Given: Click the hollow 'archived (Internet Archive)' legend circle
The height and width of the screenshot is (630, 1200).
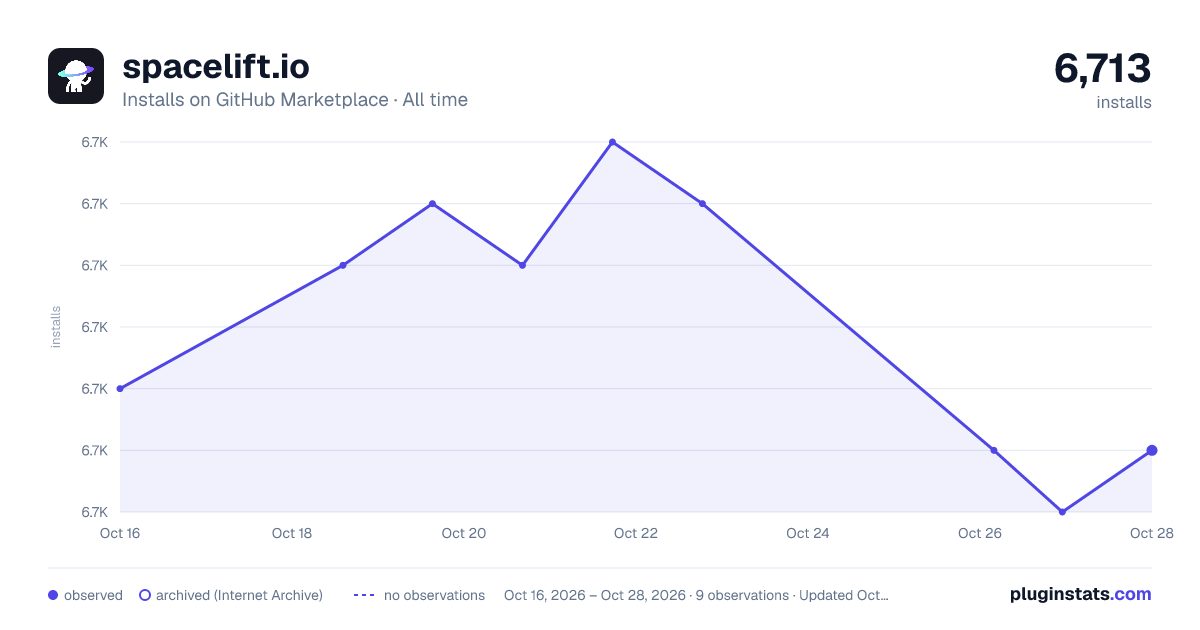Looking at the screenshot, I should [x=145, y=595].
